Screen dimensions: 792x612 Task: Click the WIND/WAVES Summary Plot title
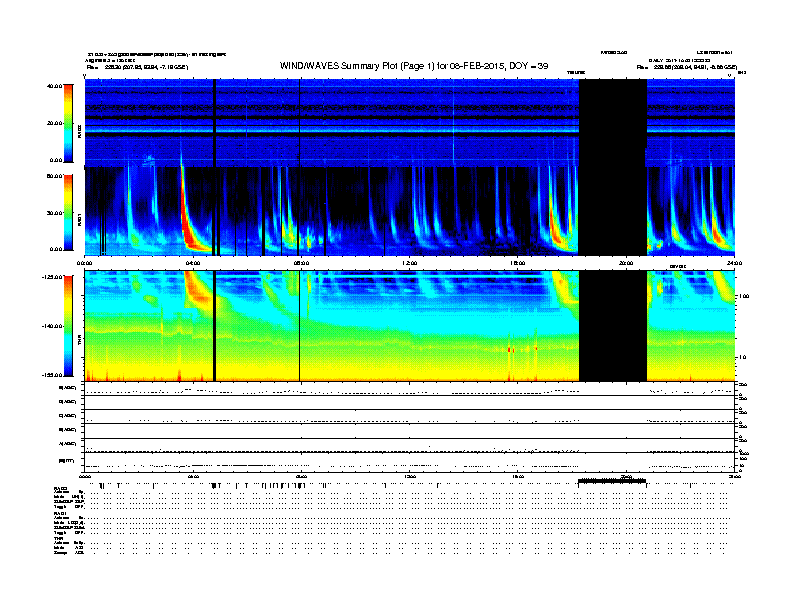[414, 66]
